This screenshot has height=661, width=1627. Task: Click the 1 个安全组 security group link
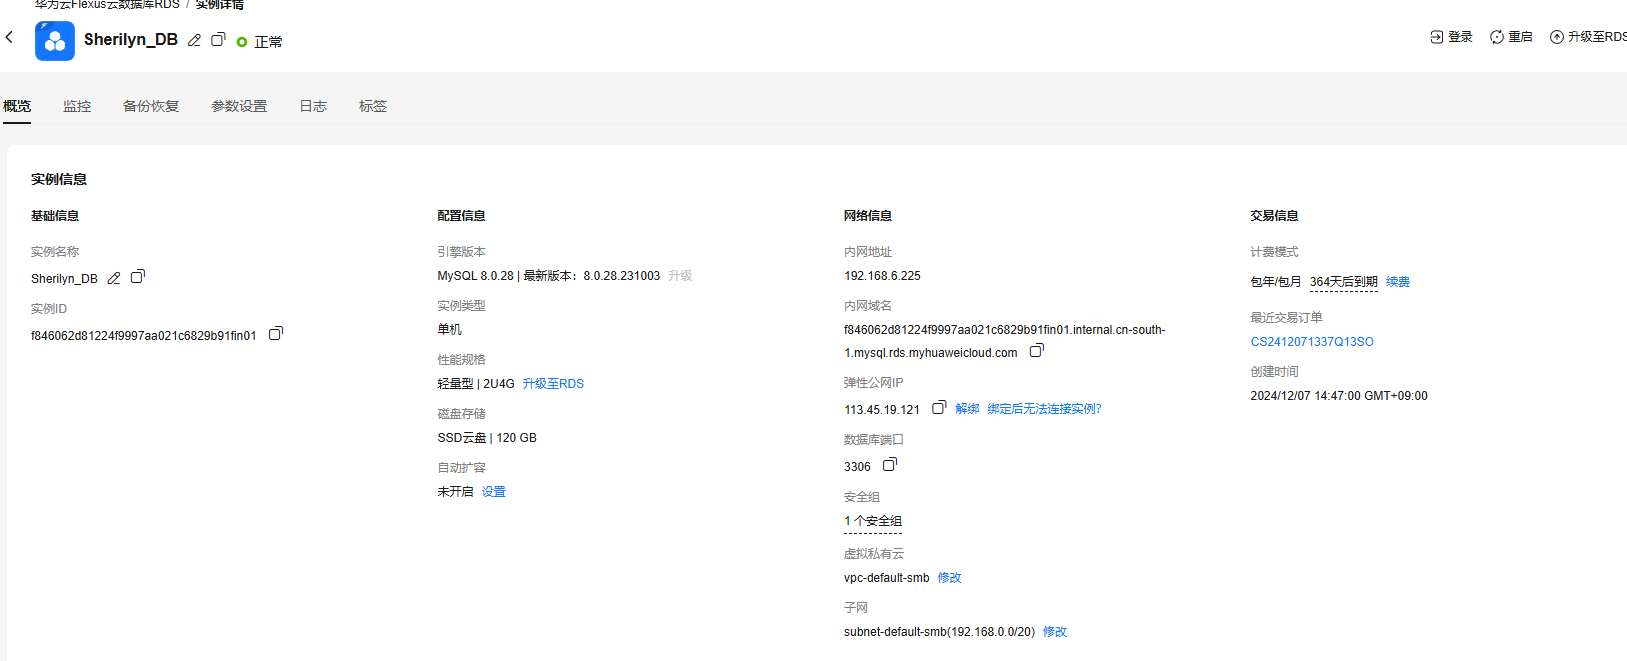(873, 521)
